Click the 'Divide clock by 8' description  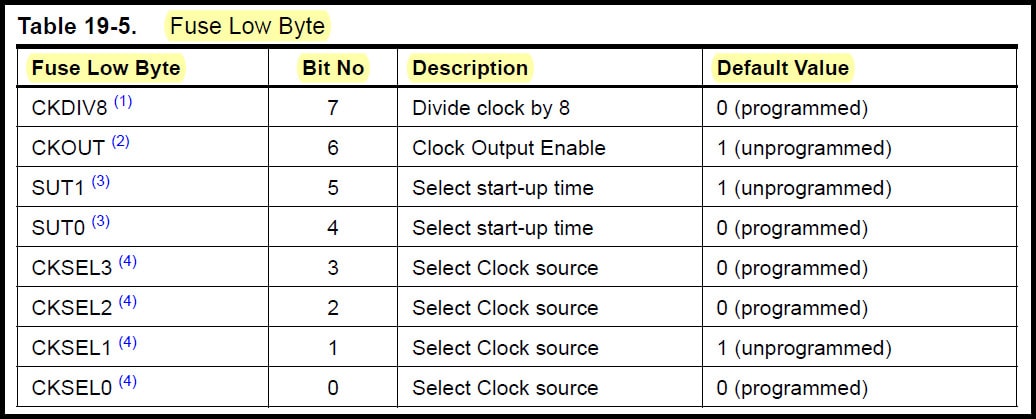coord(491,108)
